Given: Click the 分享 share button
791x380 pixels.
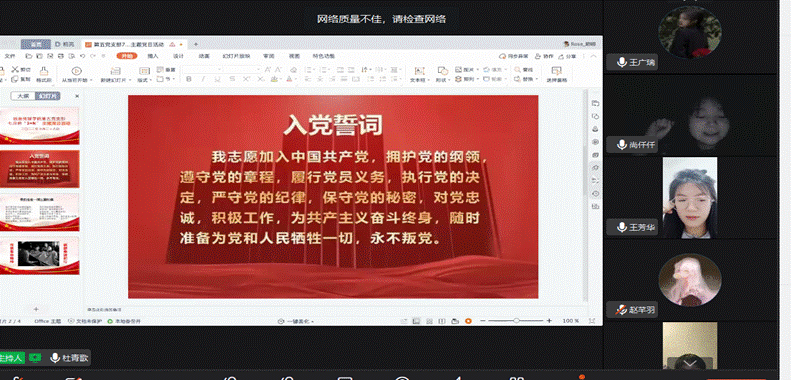Looking at the screenshot, I should [568, 57].
